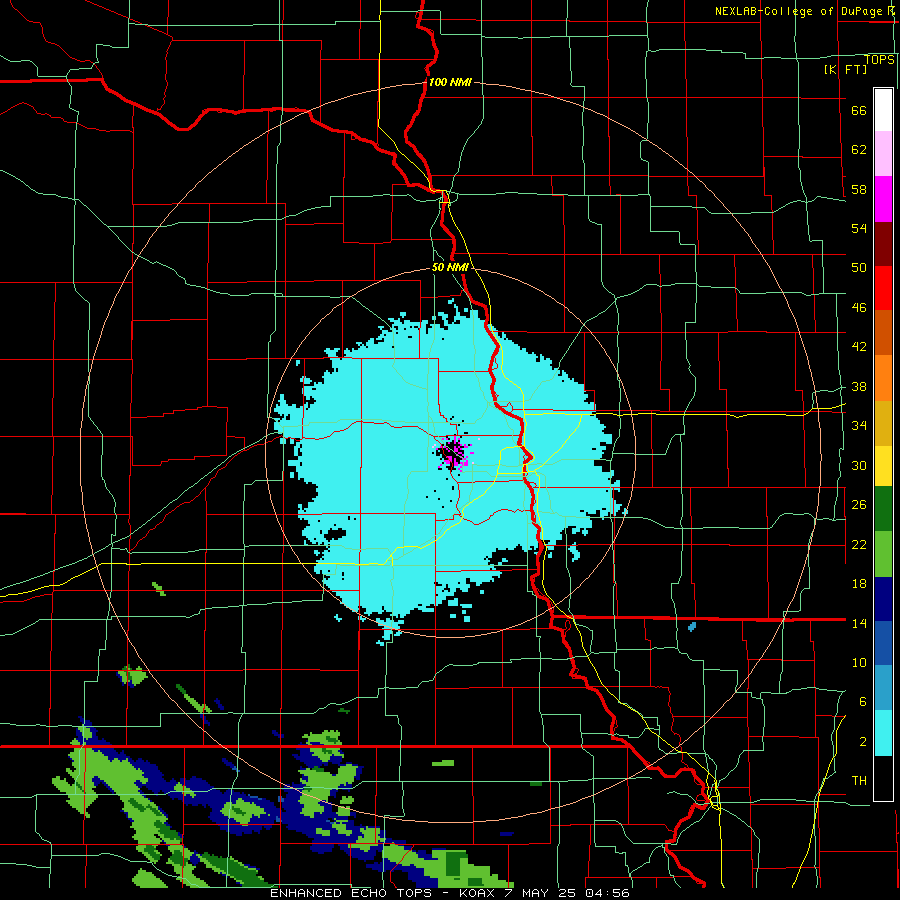
Task: Click the light green swatch near 22
Action: coord(883,554)
